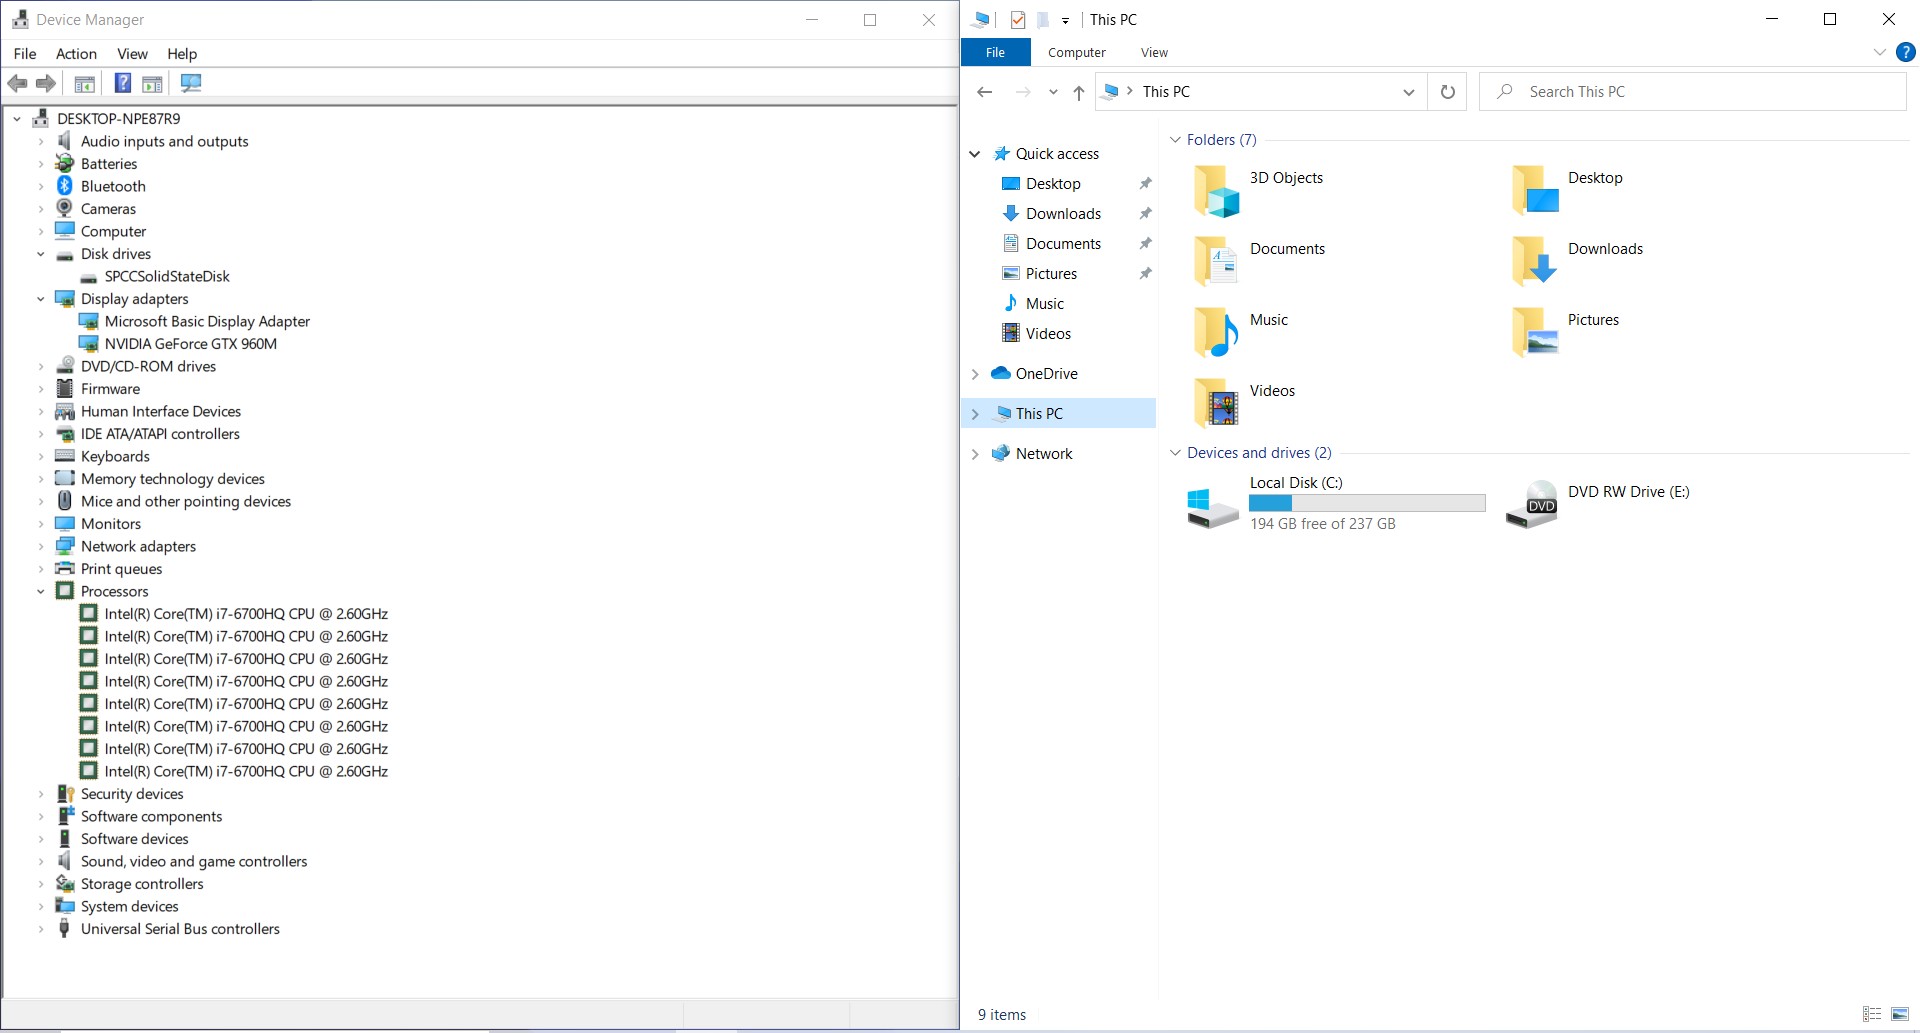Select NVIDIA GeForce GTX 960M adapter
1920x1033 pixels.
190,344
